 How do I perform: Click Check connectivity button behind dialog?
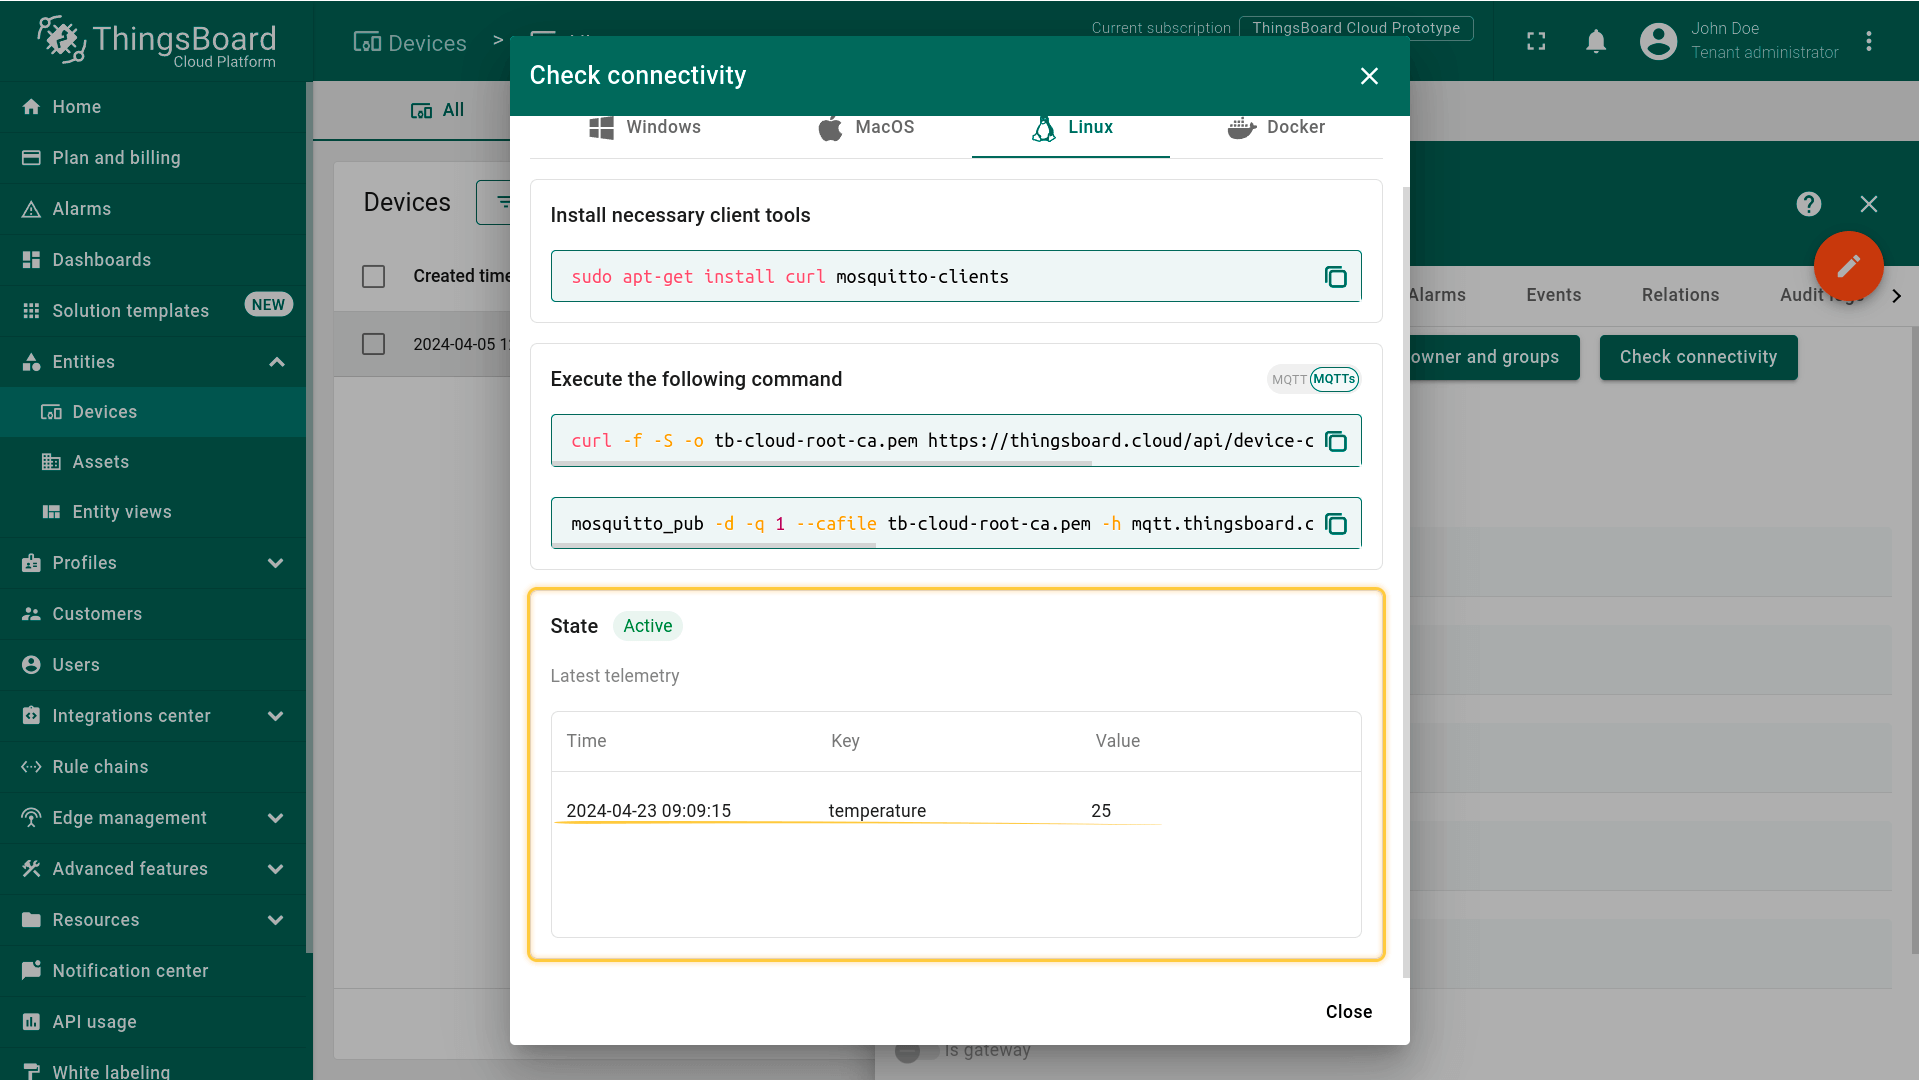click(1697, 357)
